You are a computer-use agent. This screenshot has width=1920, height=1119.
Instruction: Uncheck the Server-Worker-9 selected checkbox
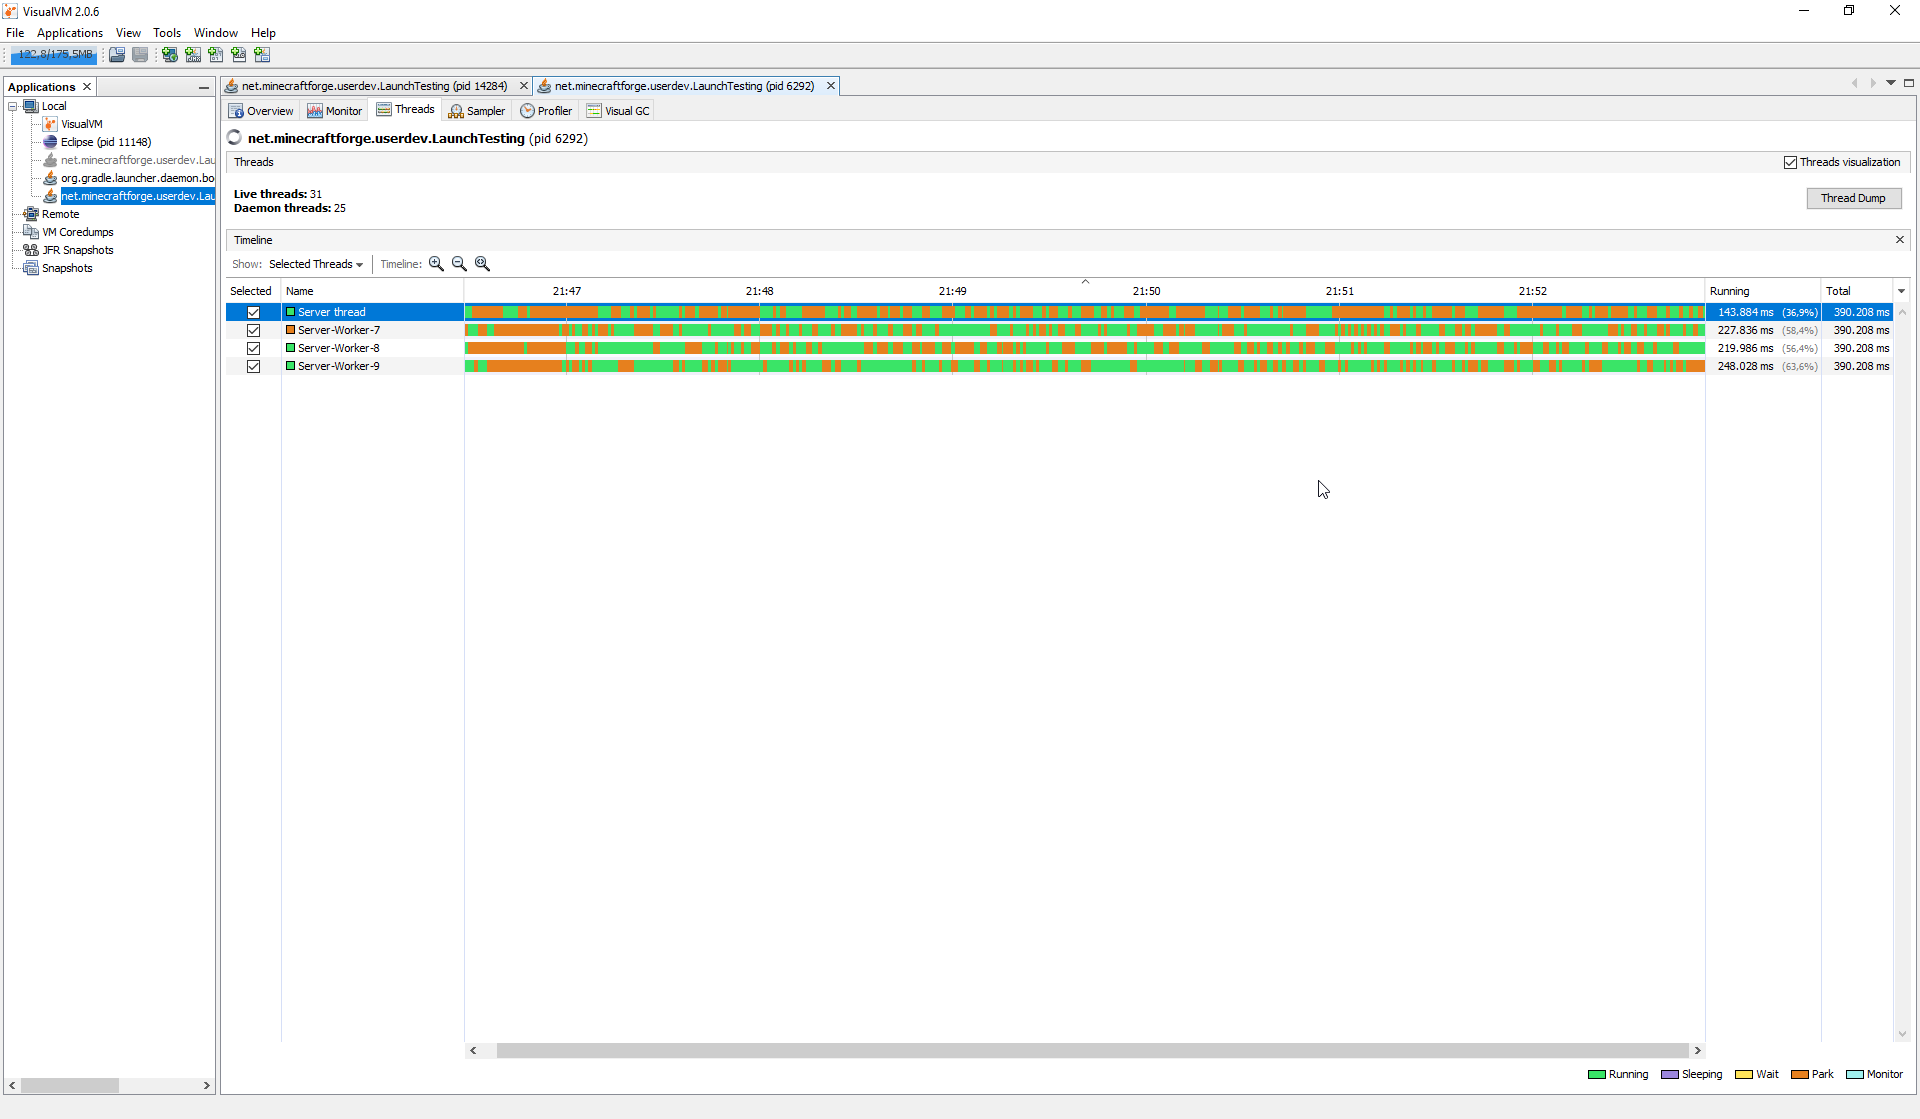[253, 366]
